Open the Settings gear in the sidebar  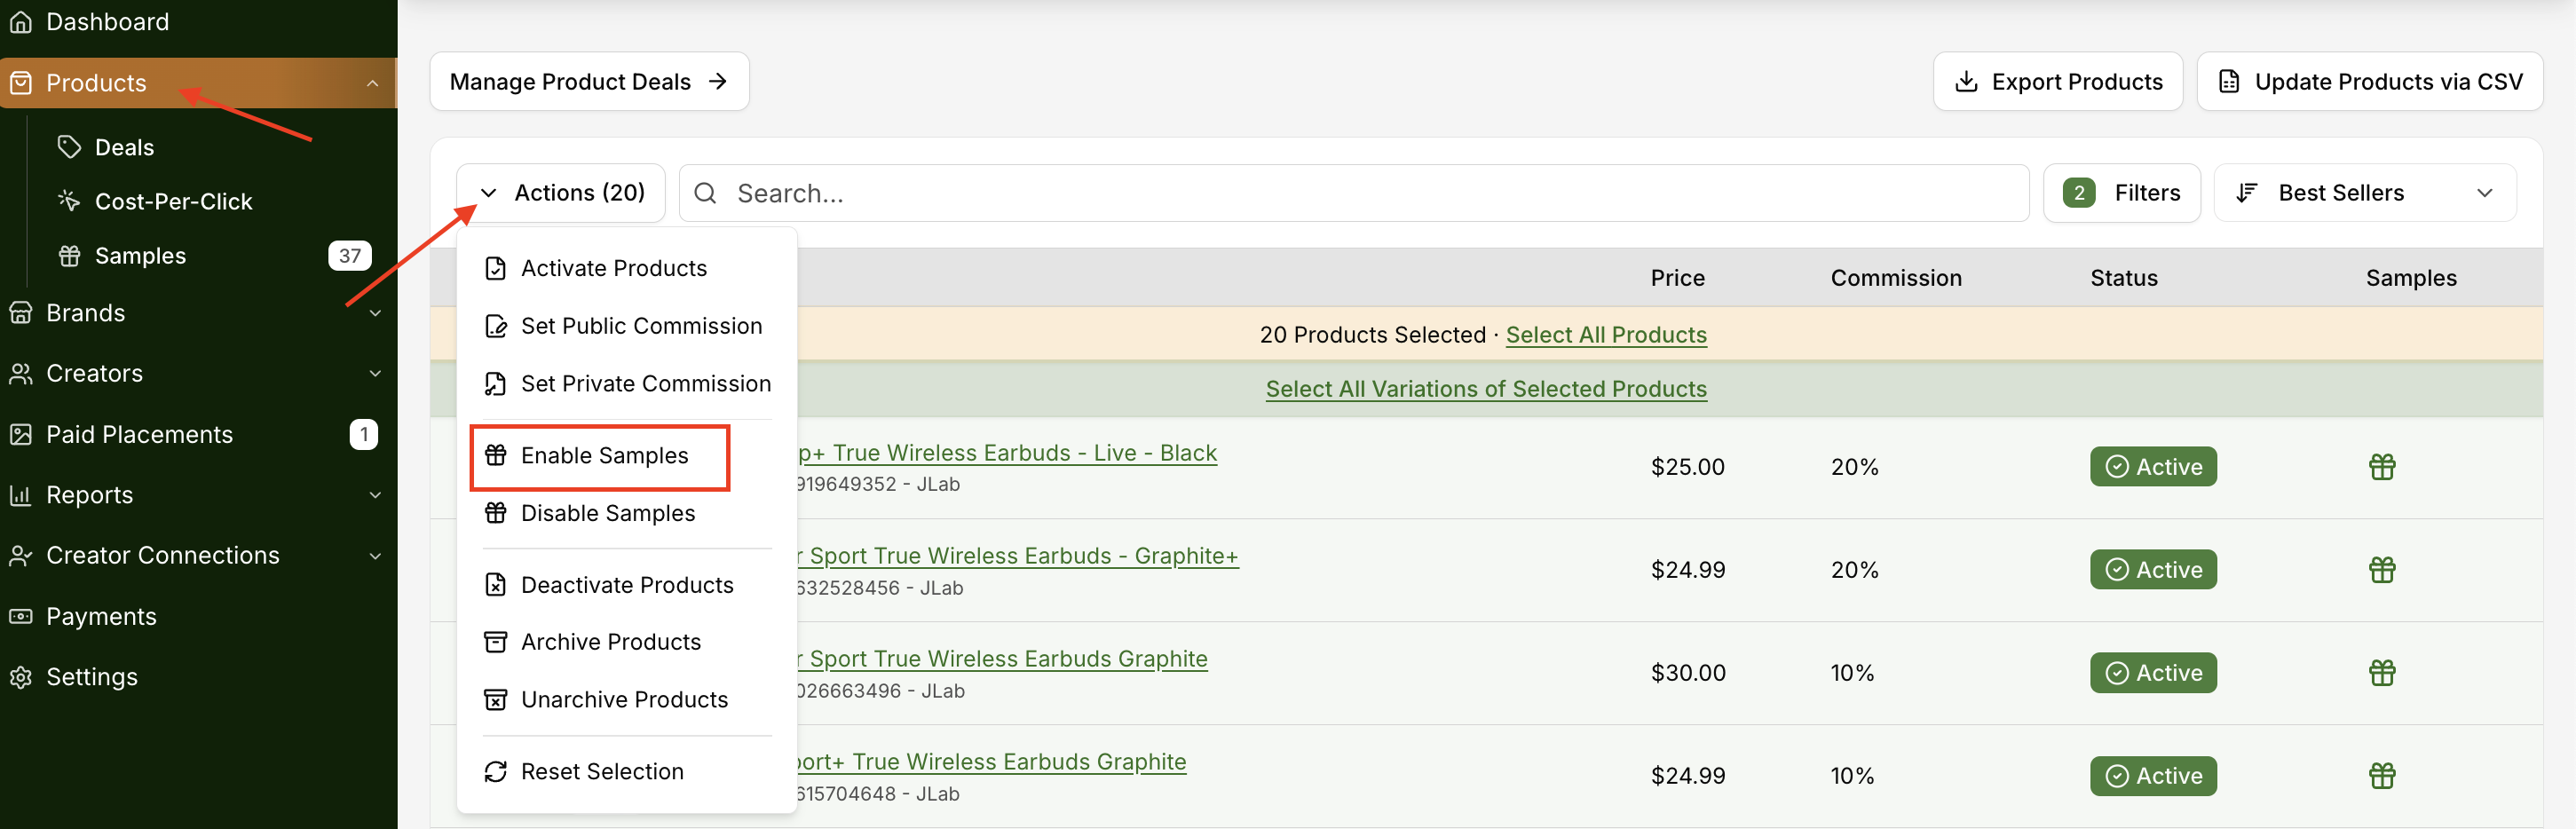[21, 677]
